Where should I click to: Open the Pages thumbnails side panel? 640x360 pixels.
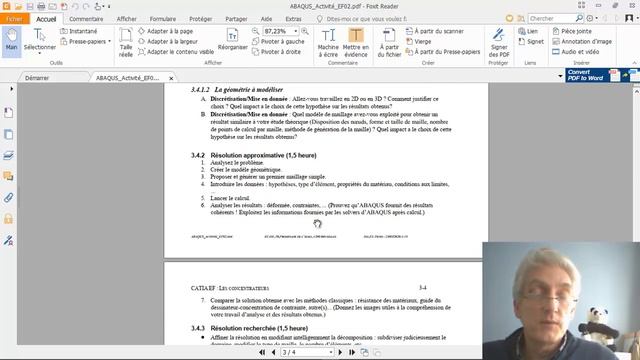8,134
